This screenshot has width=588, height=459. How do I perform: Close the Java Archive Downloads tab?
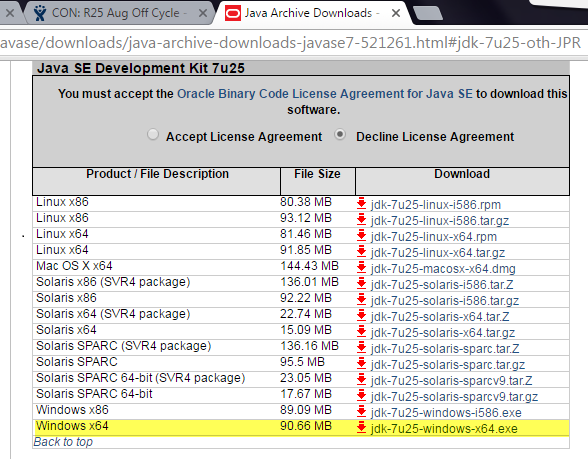[x=395, y=14]
